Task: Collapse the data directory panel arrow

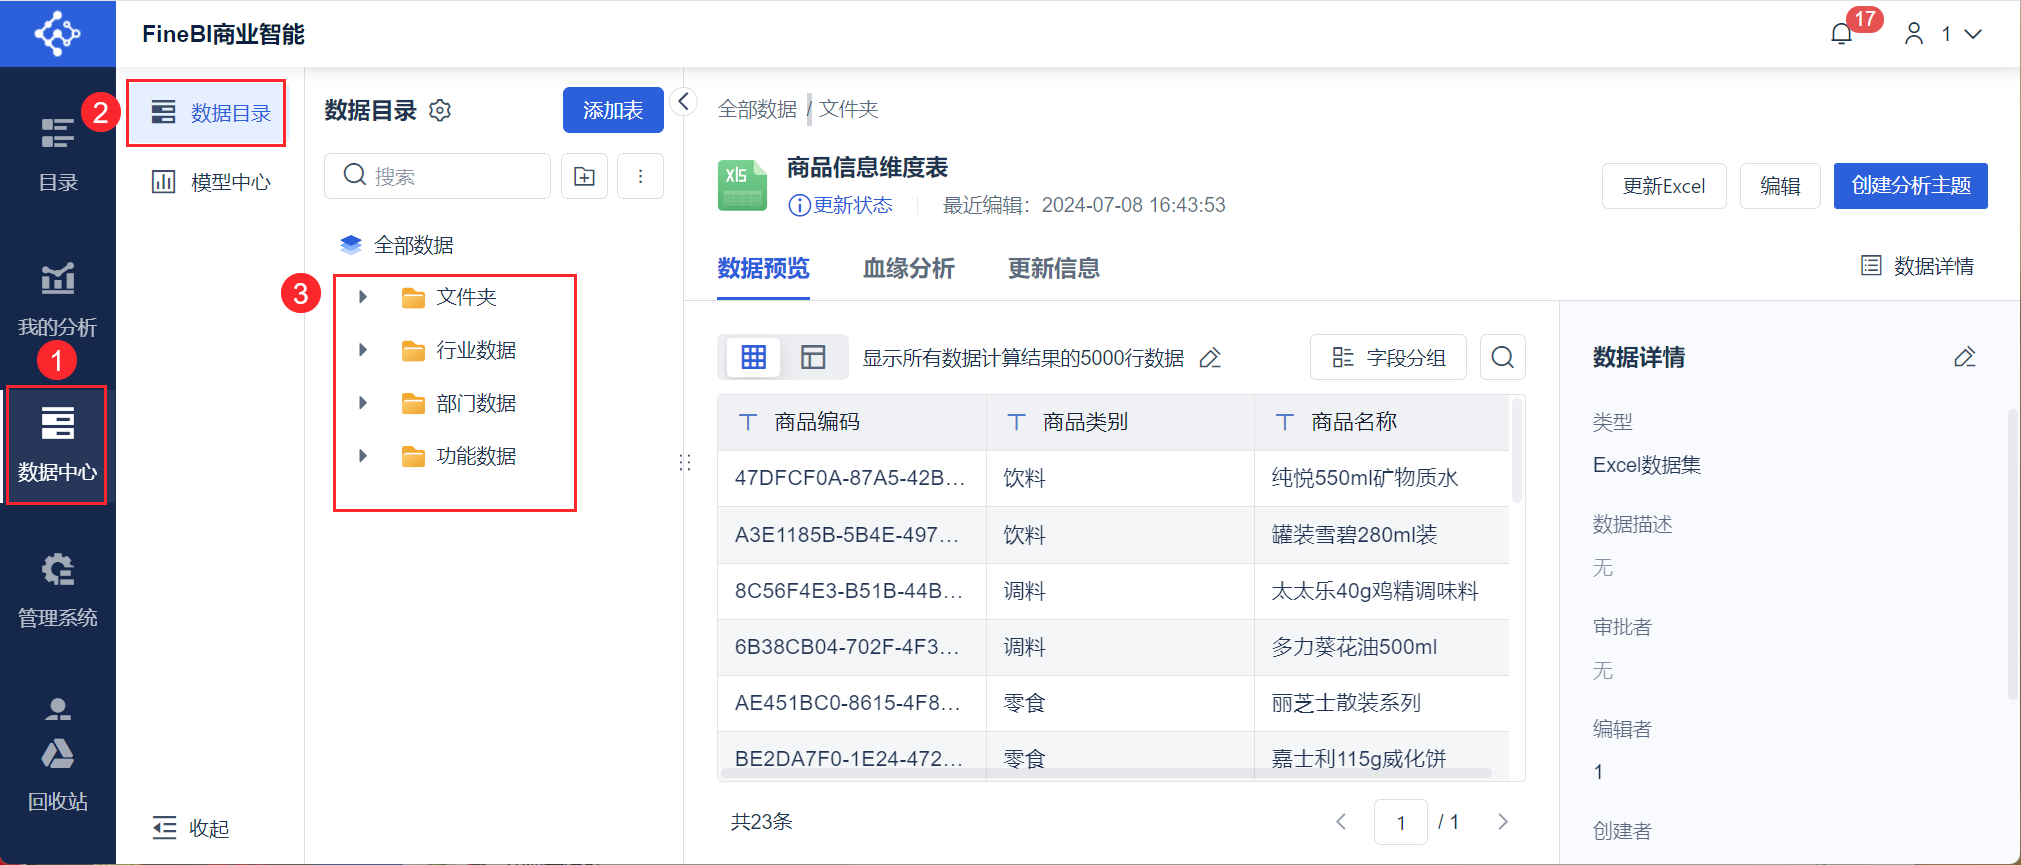Action: tap(684, 101)
